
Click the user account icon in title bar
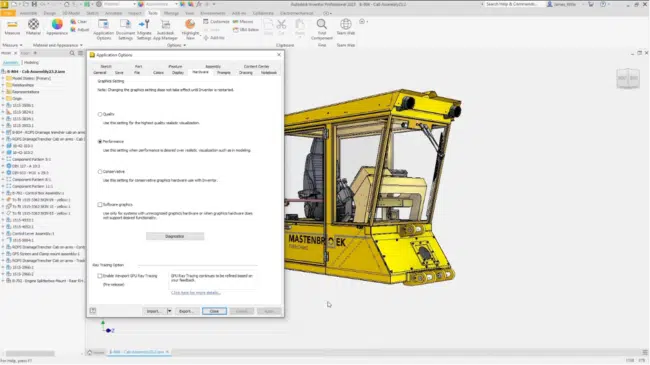click(550, 4)
